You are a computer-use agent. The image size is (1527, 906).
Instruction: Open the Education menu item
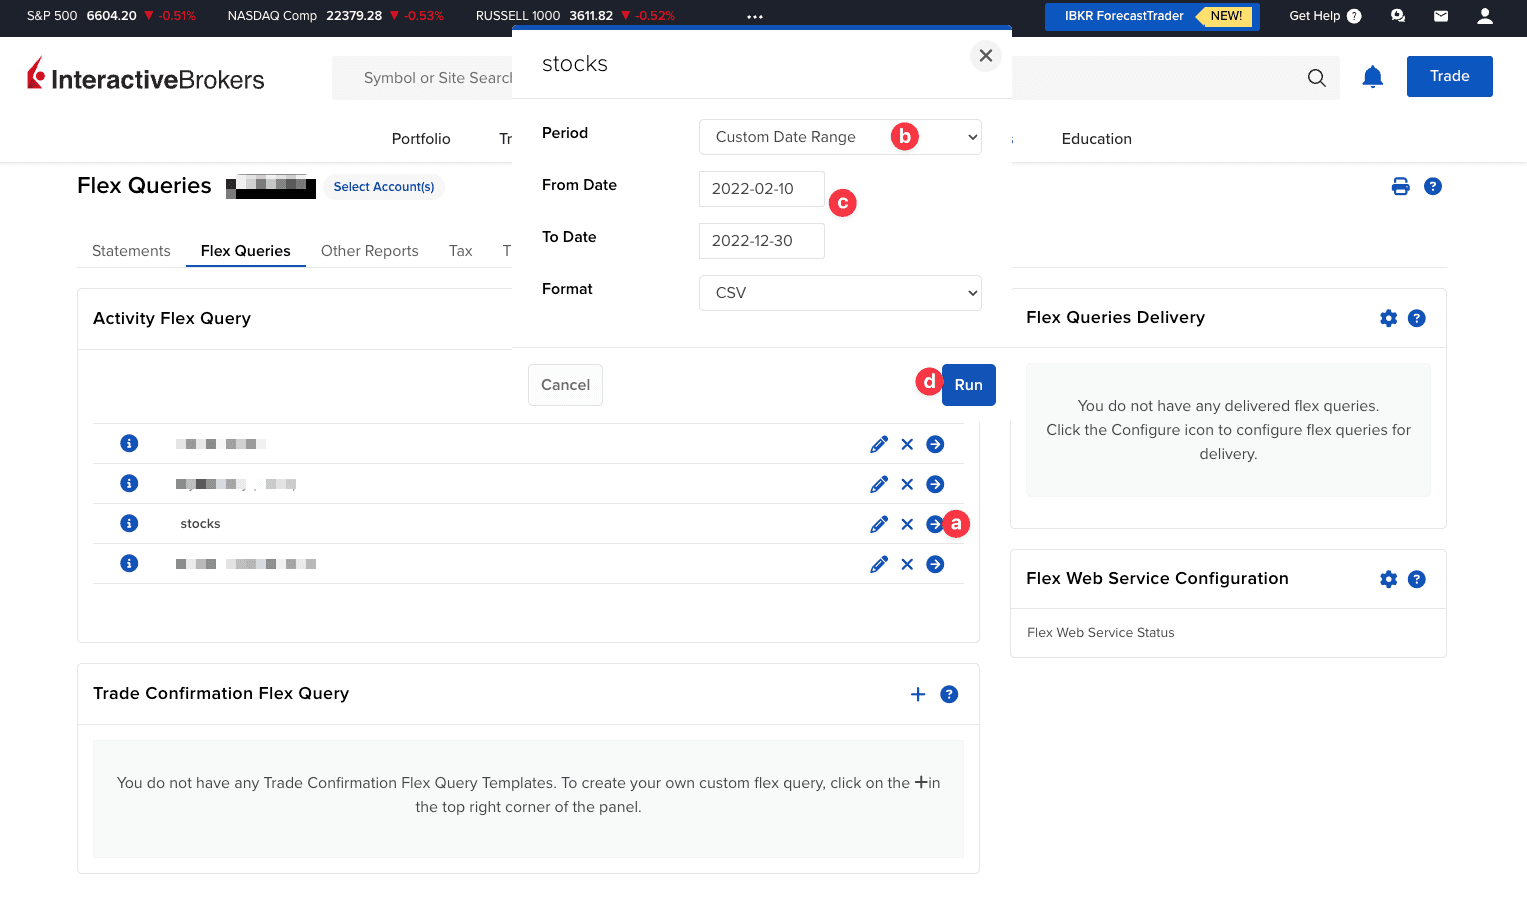(1096, 139)
